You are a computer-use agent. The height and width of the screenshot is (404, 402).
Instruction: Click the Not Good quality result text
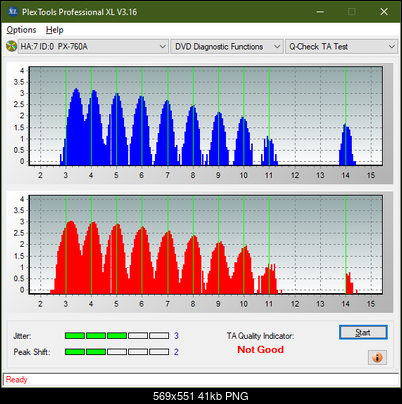260,350
